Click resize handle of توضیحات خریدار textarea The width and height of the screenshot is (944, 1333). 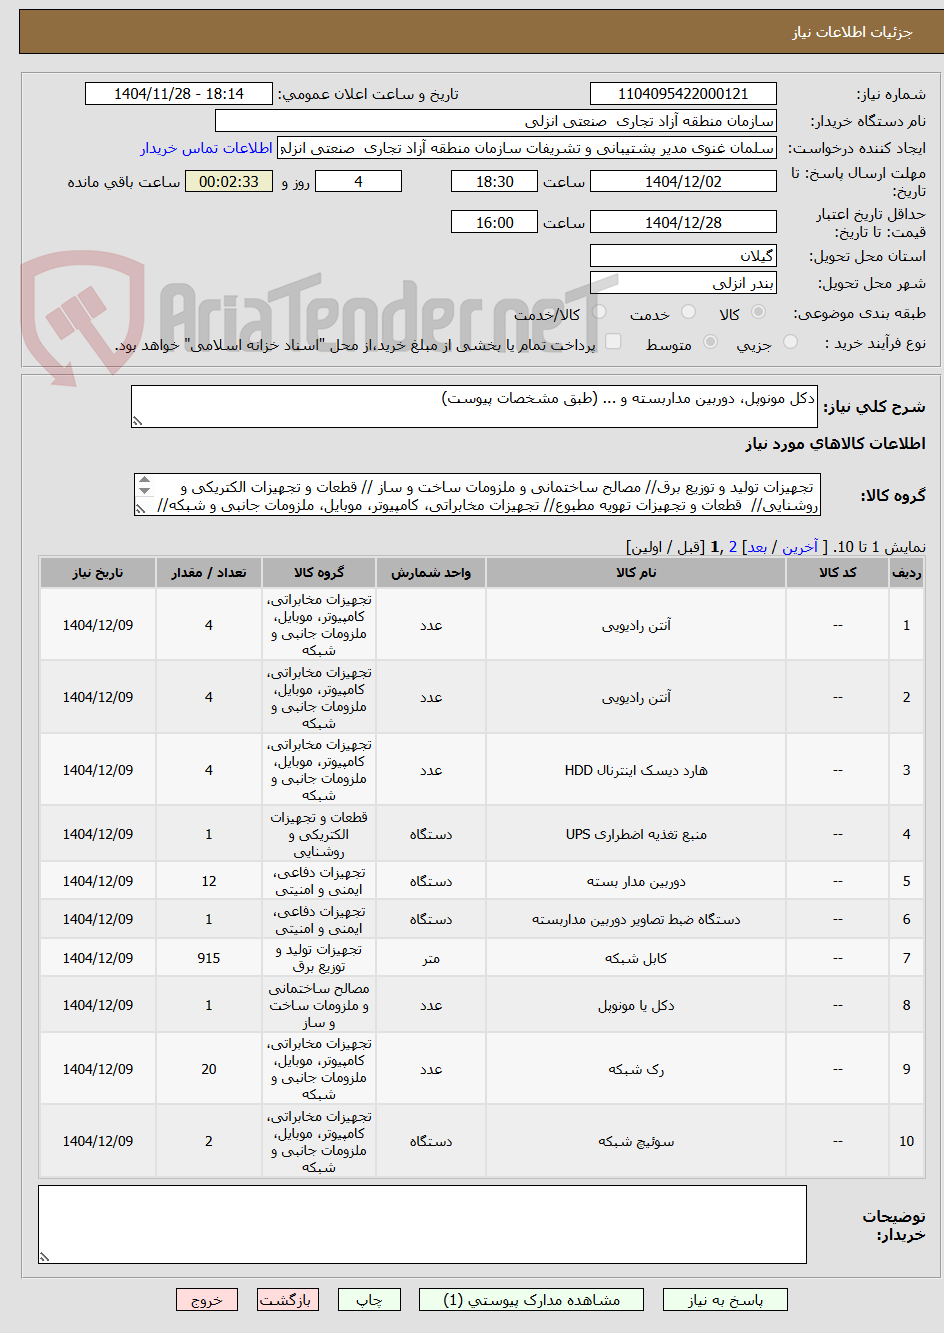tap(44, 1257)
